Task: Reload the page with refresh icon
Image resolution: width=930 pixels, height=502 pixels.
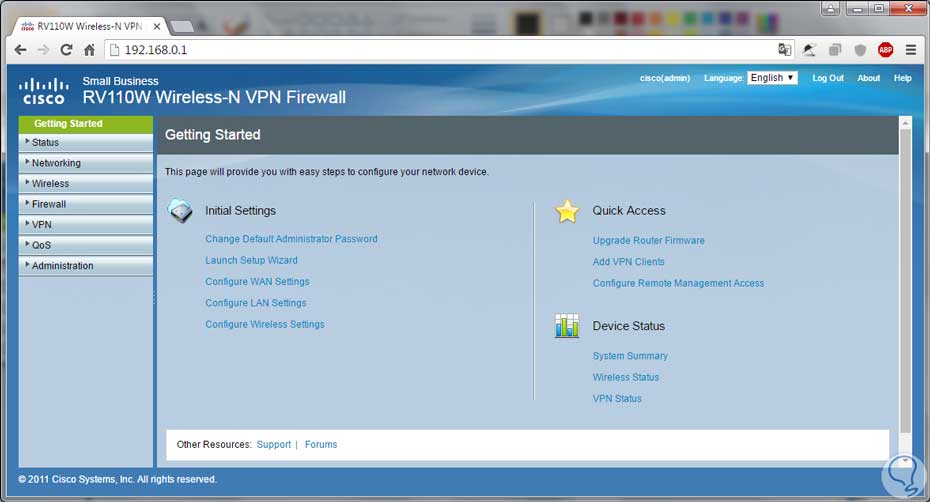Action: point(66,50)
